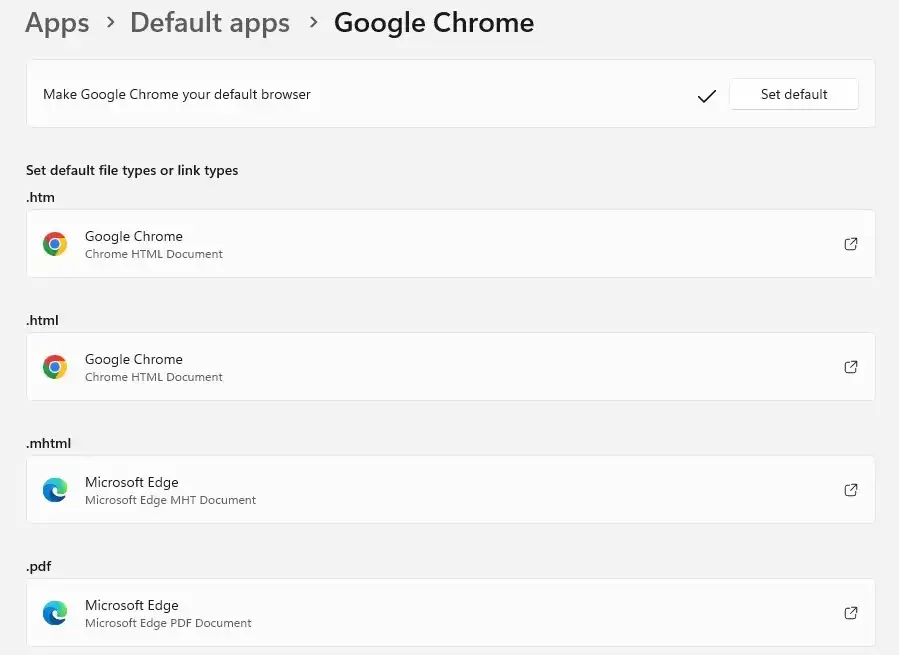Click the checkmark beside Set default
This screenshot has height=655, width=899.
click(707, 96)
